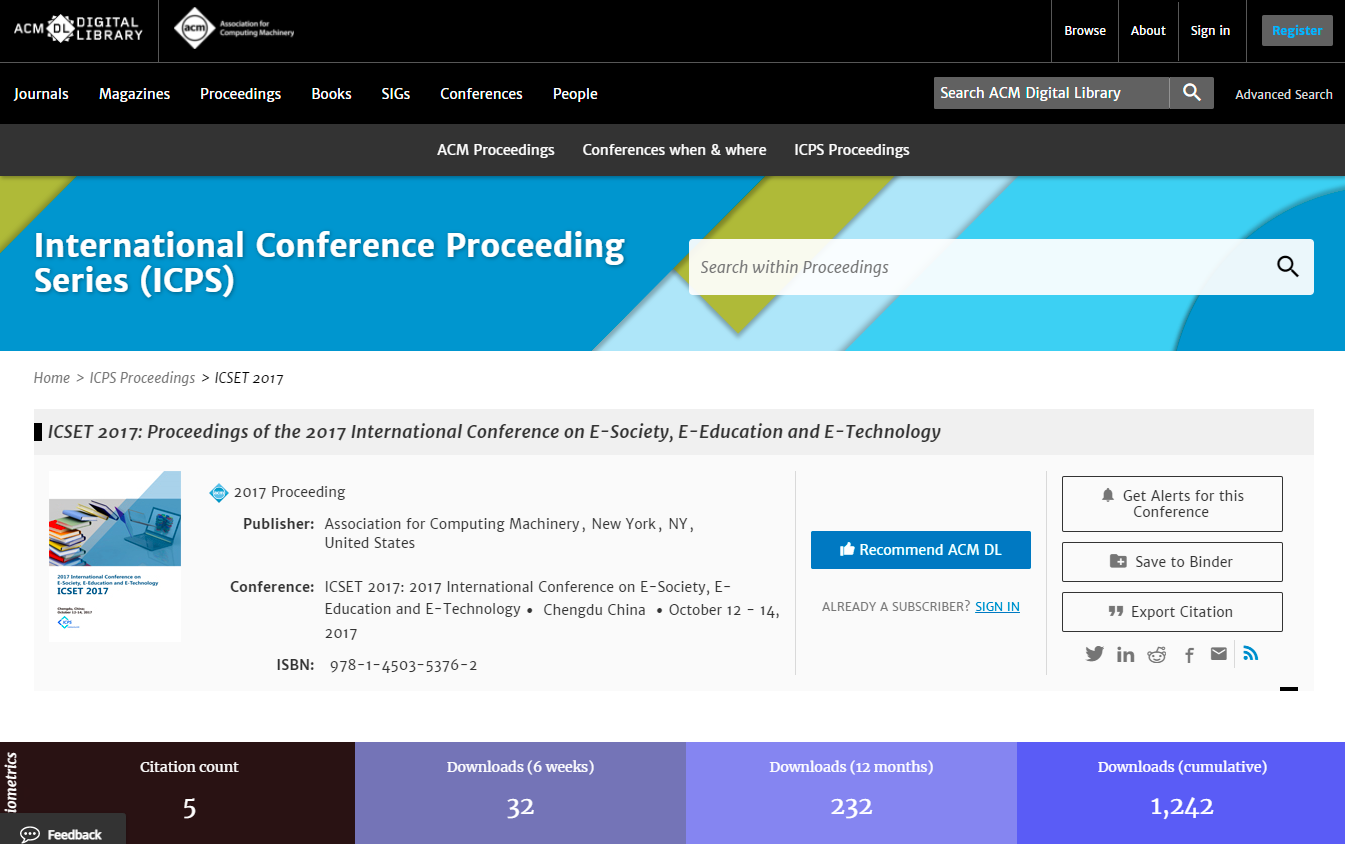1345x844 pixels.
Task: Click the Association for Computing Machinery logo
Action: 234,28
